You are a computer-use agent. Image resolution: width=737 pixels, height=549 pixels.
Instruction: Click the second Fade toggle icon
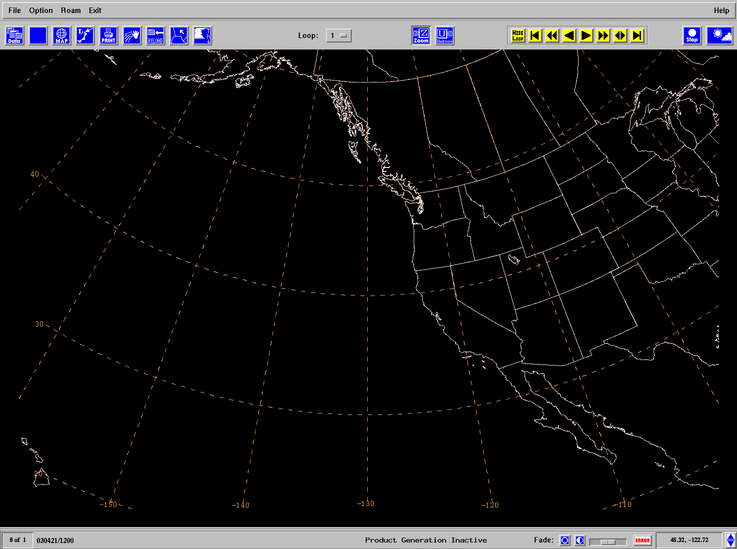pyautogui.click(x=580, y=541)
